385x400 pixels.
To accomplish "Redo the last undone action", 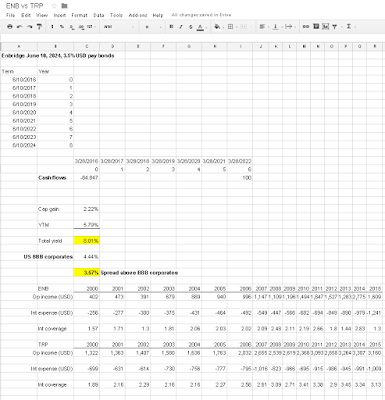I will pos(30,27).
